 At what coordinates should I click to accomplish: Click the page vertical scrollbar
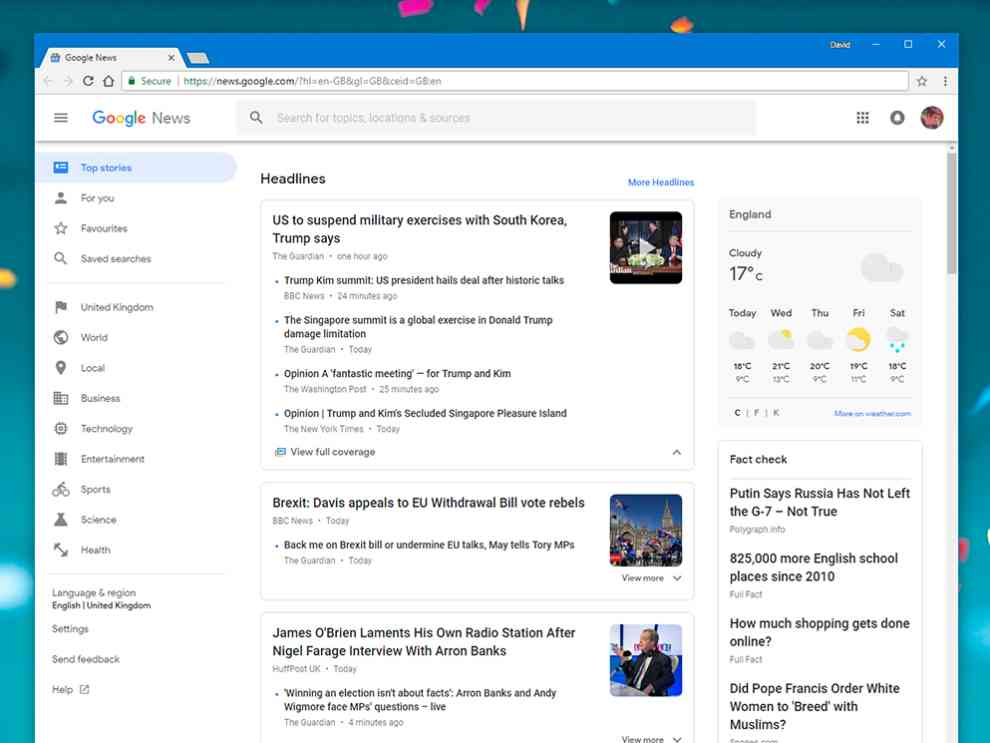pyautogui.click(x=951, y=211)
